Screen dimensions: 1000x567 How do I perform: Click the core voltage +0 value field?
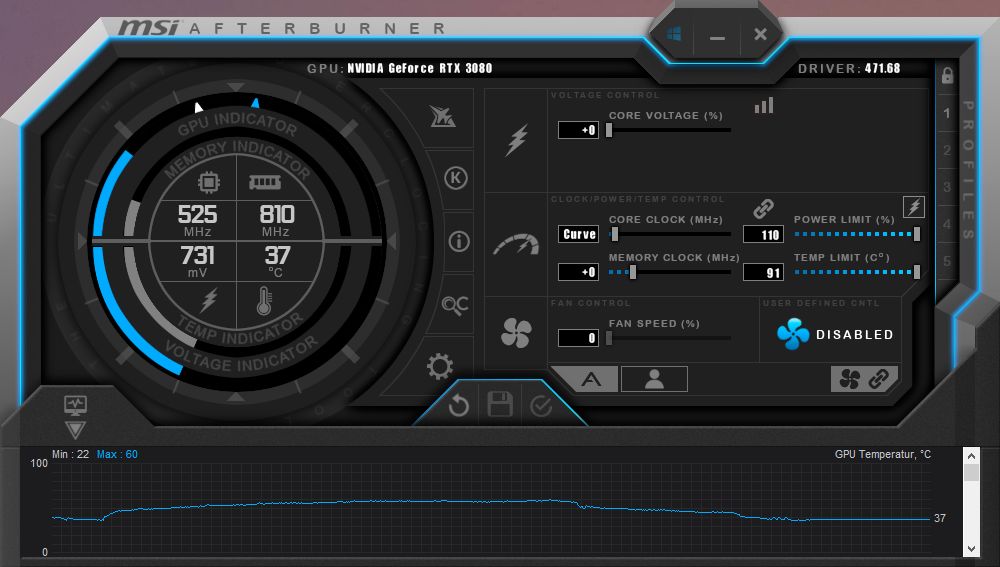578,130
